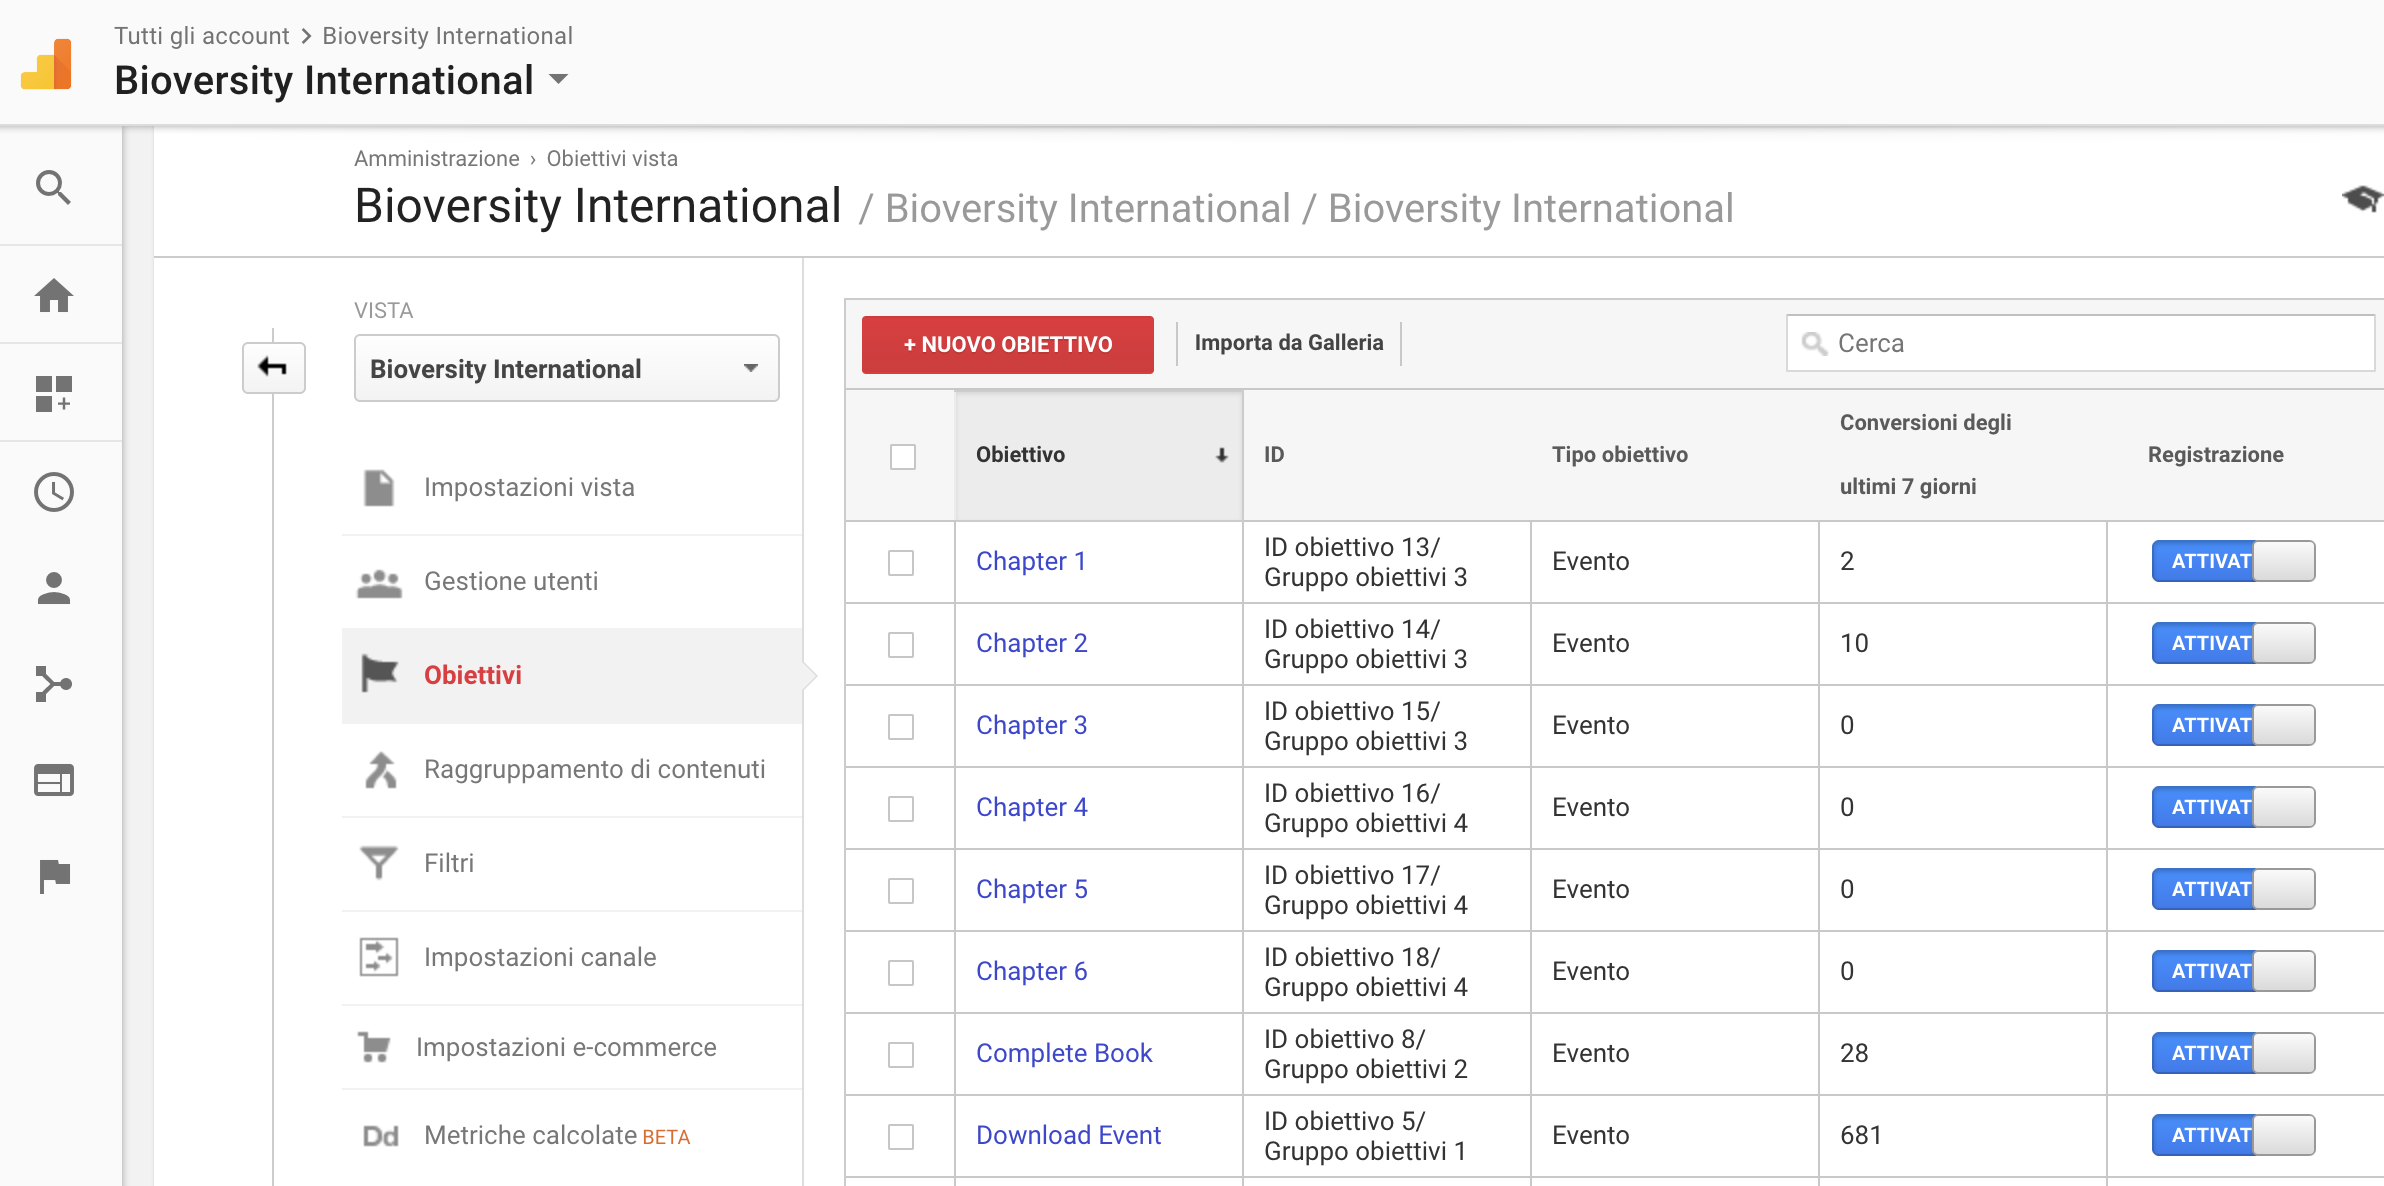This screenshot has height=1186, width=2384.
Task: Check the box for Chapter 5 row
Action: click(901, 890)
